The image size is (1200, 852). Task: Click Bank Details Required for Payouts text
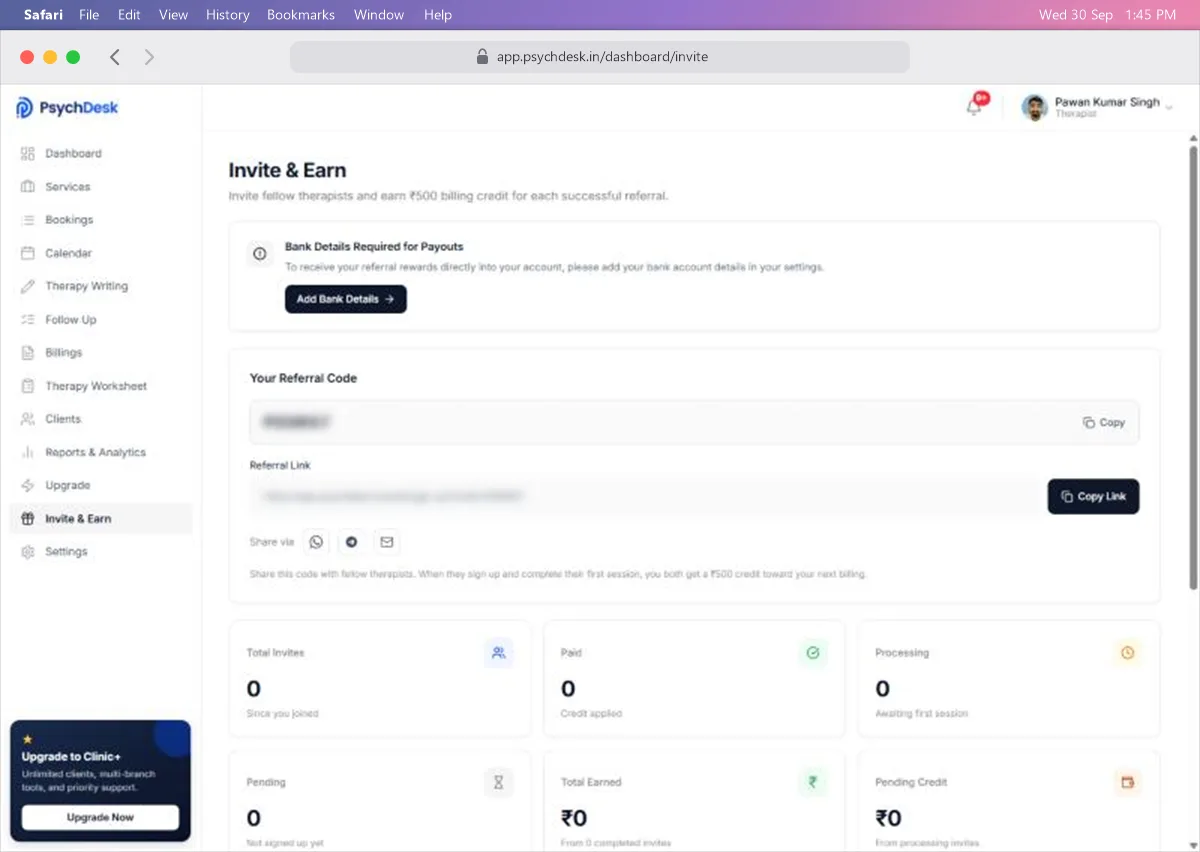pos(374,246)
